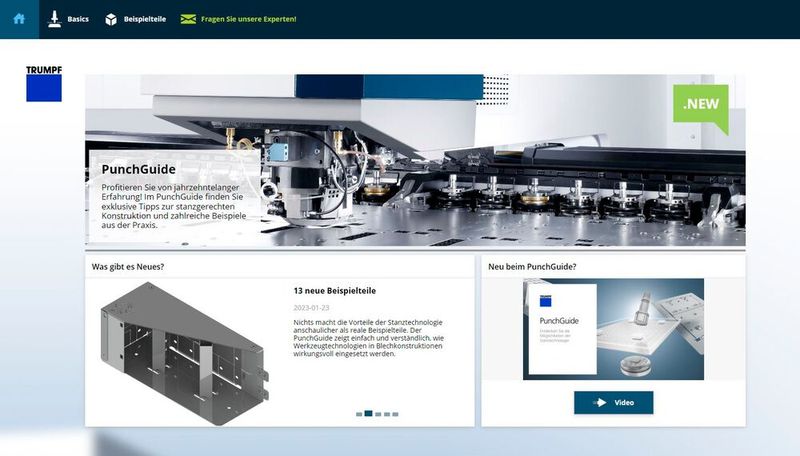Image resolution: width=800 pixels, height=456 pixels.
Task: Click the TRUMPF logo
Action: pos(44,84)
